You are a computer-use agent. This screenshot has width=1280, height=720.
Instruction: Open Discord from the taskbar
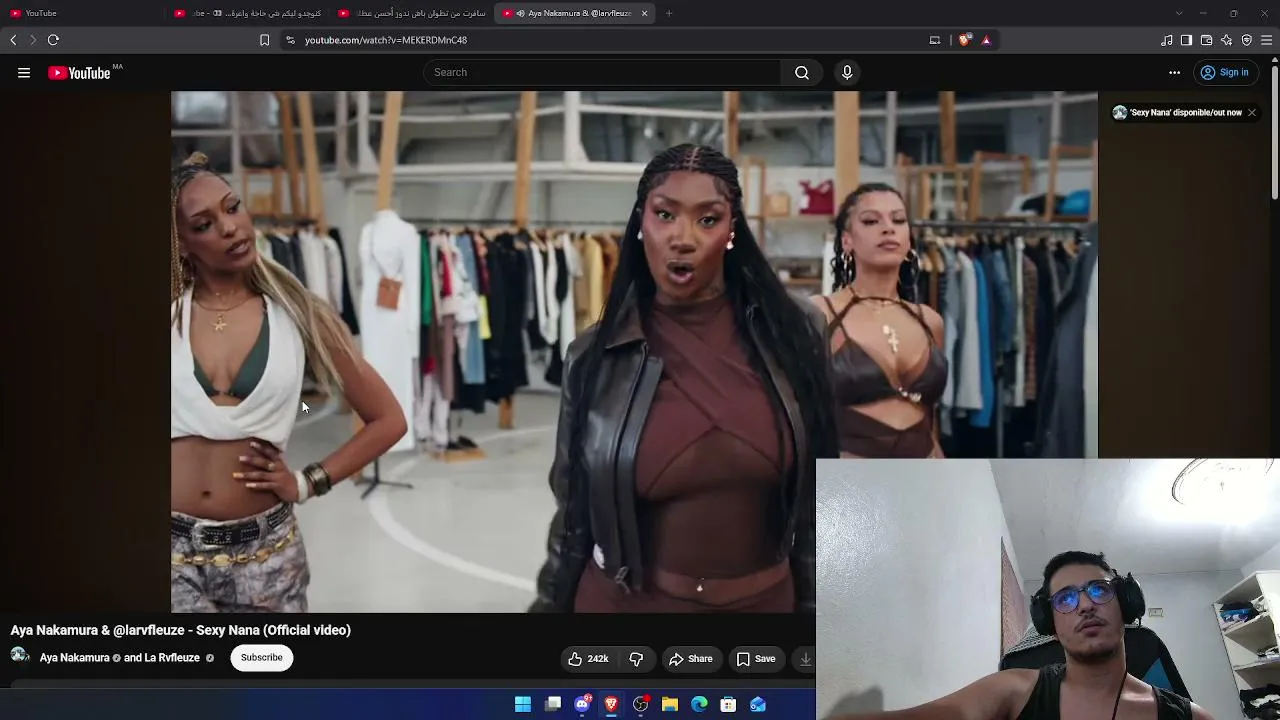[582, 705]
